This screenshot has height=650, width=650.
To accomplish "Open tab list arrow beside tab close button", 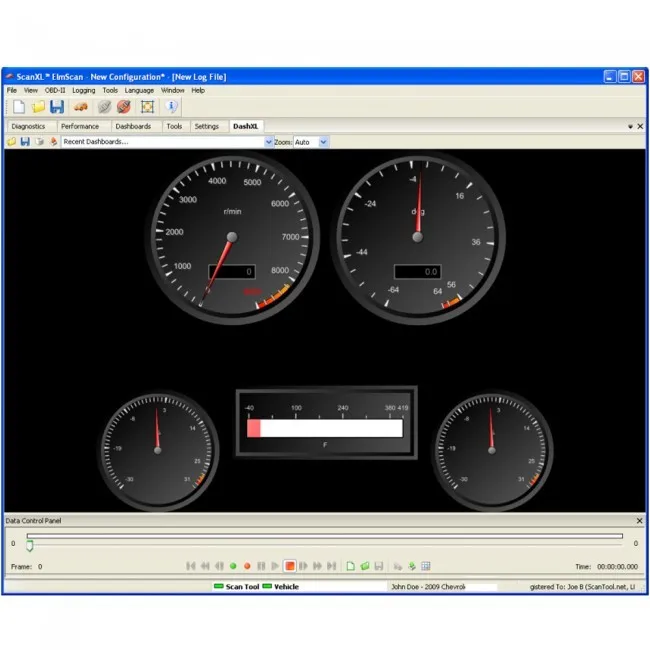I will coord(630,126).
